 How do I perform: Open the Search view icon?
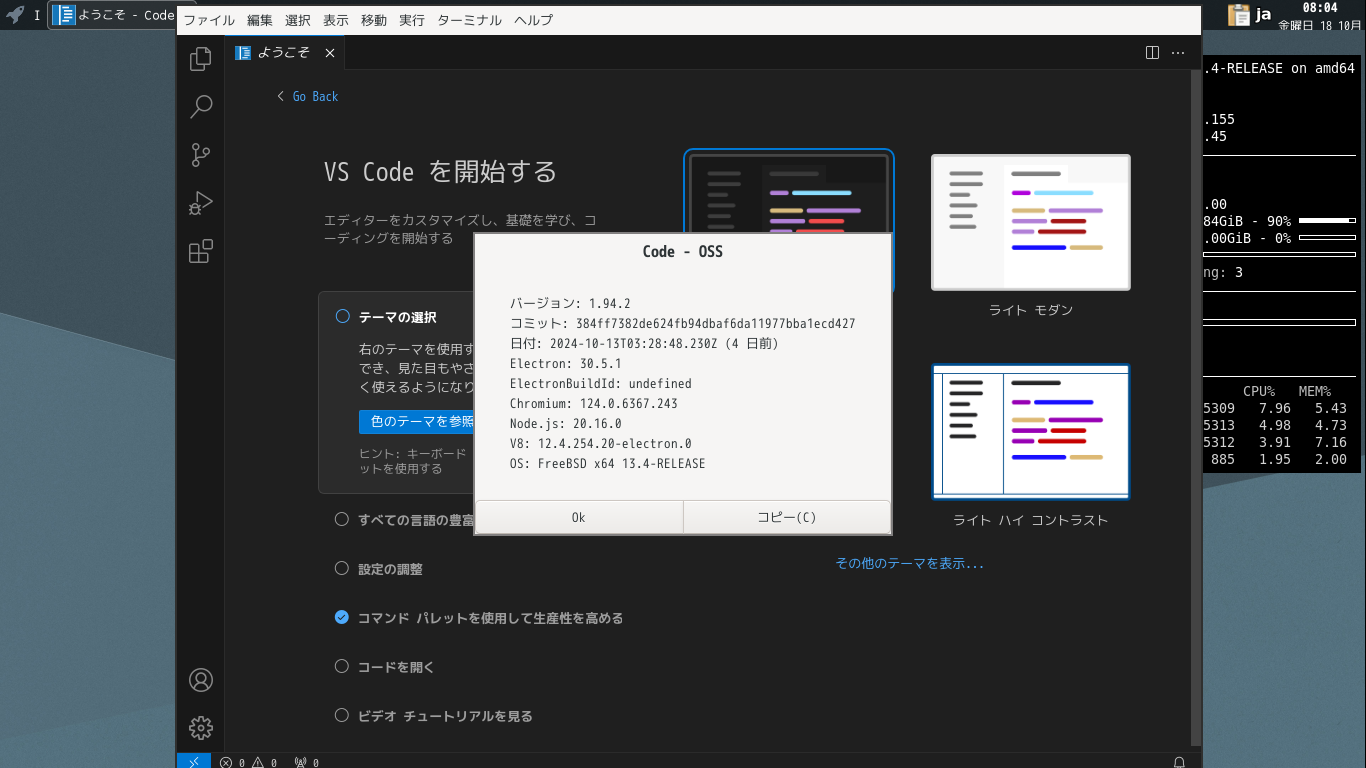pos(201,107)
